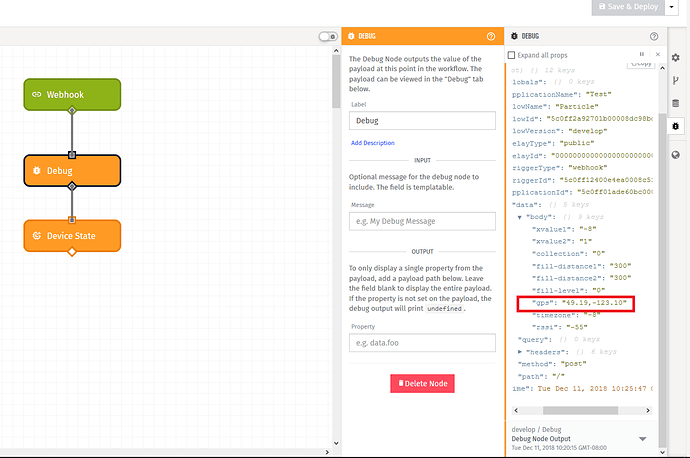Click the triggerType "webhook" line
This screenshot has width=690, height=458.
[x=559, y=168]
